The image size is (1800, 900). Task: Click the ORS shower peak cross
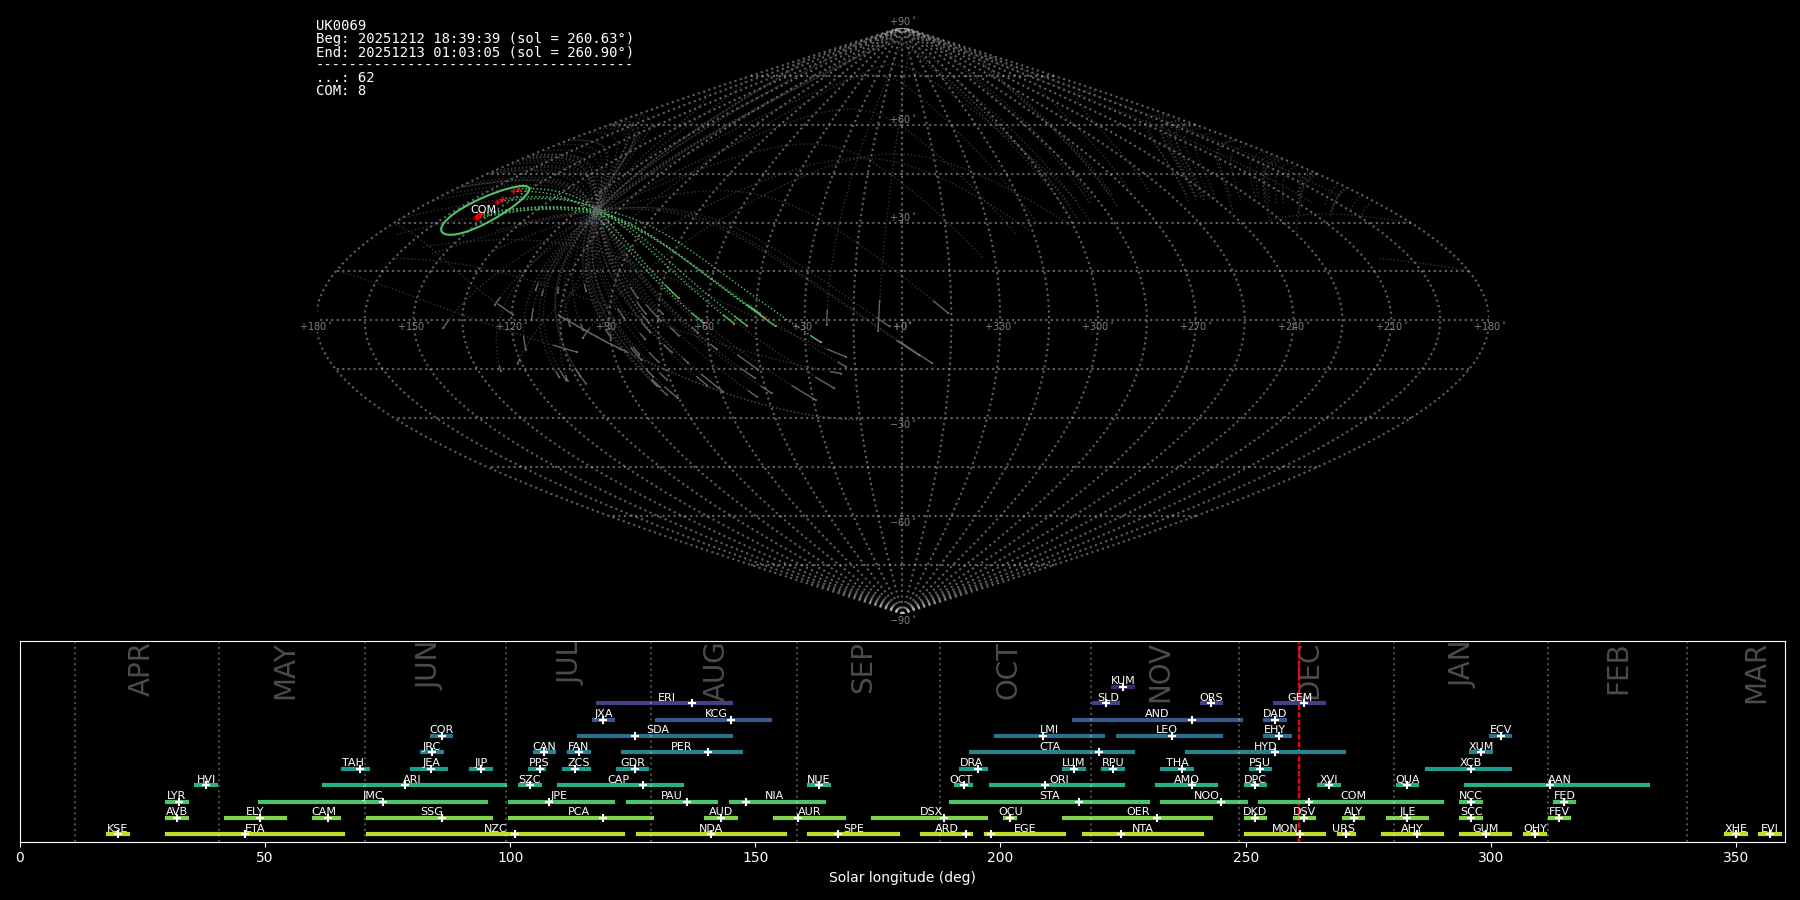click(1210, 703)
